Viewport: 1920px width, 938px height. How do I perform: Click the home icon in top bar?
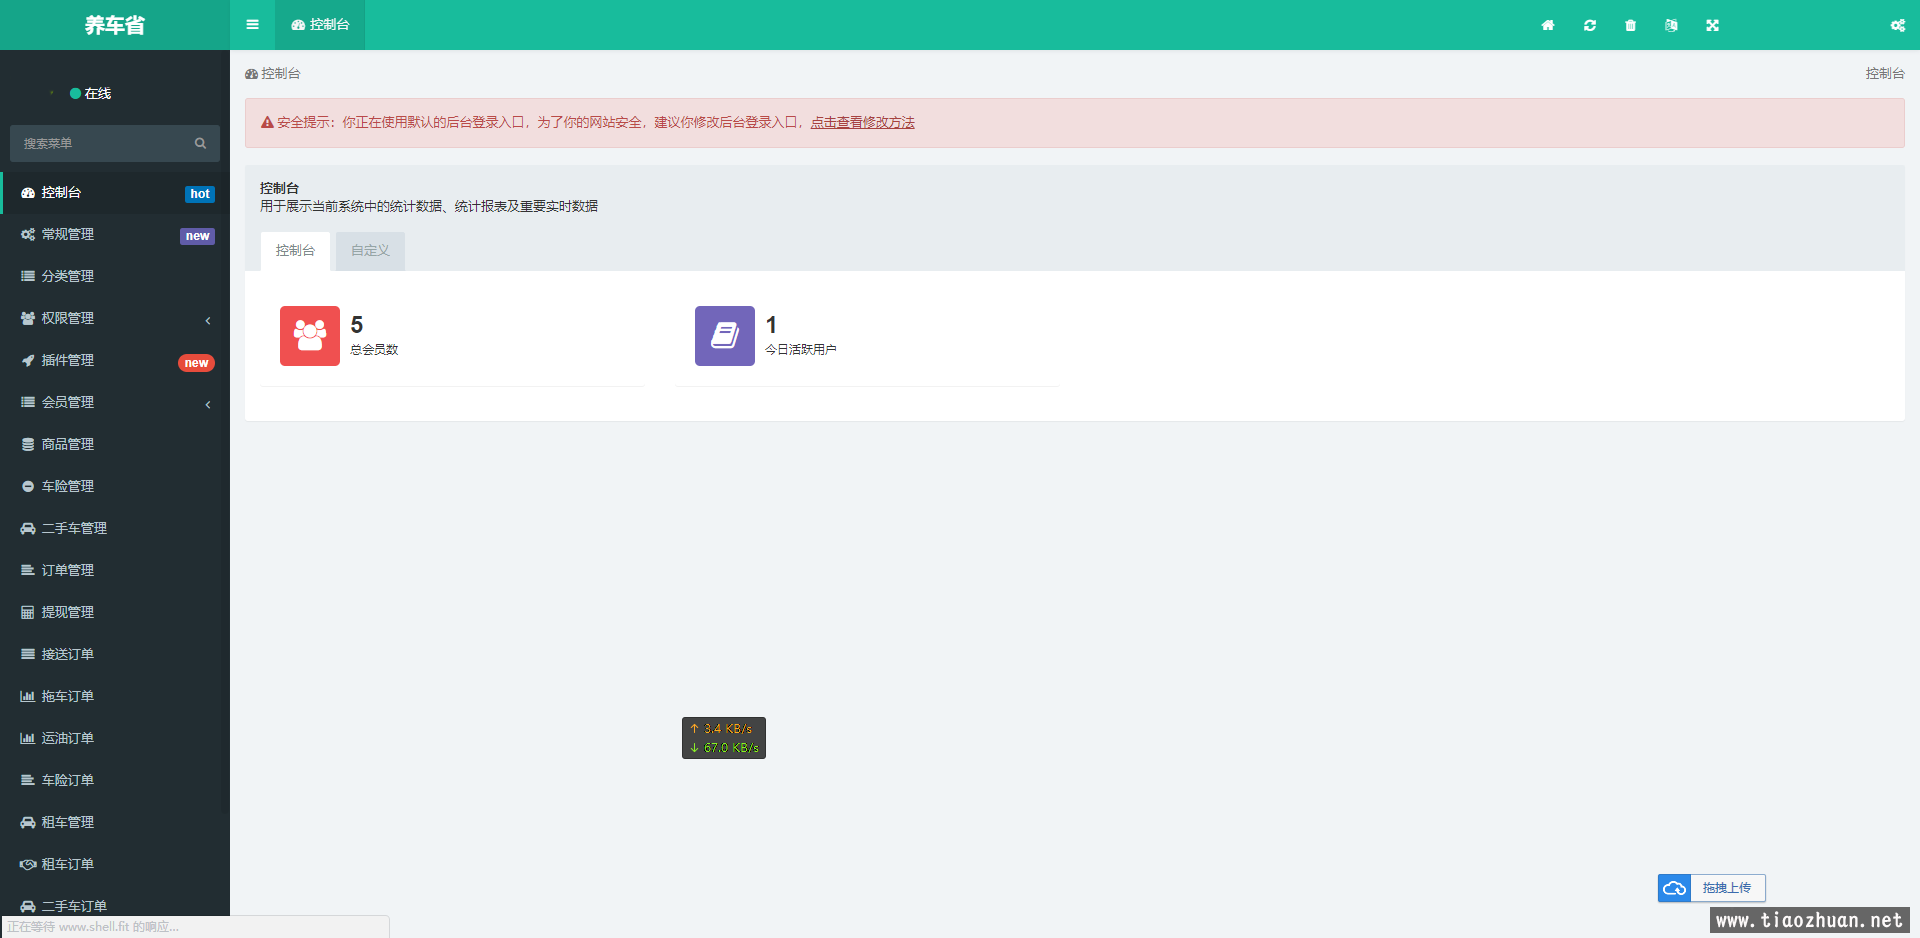pos(1547,25)
